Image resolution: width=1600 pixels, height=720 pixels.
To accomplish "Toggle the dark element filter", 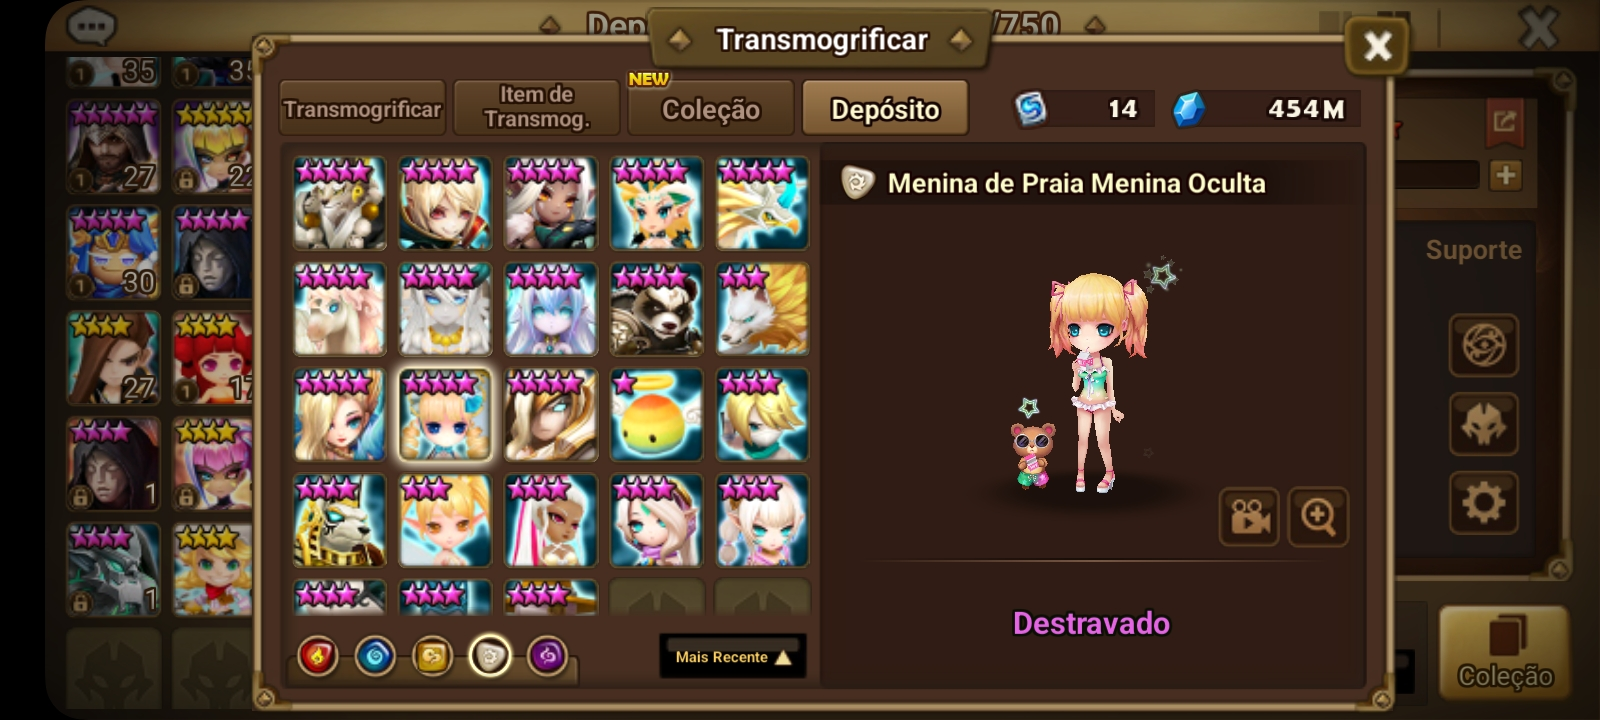I will pyautogui.click(x=547, y=657).
